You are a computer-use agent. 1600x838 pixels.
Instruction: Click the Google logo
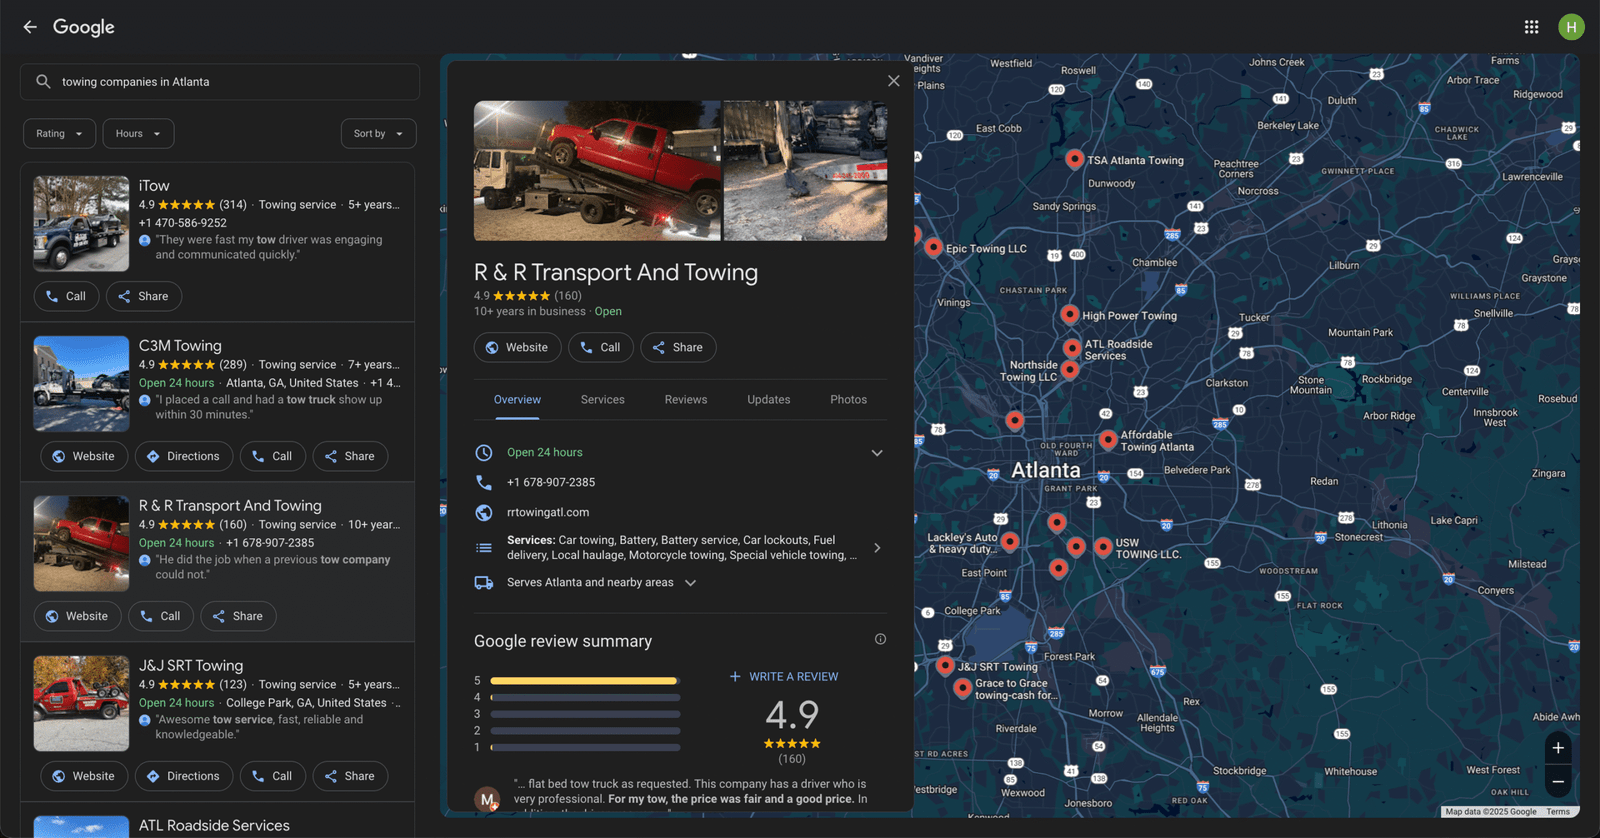[x=84, y=27]
